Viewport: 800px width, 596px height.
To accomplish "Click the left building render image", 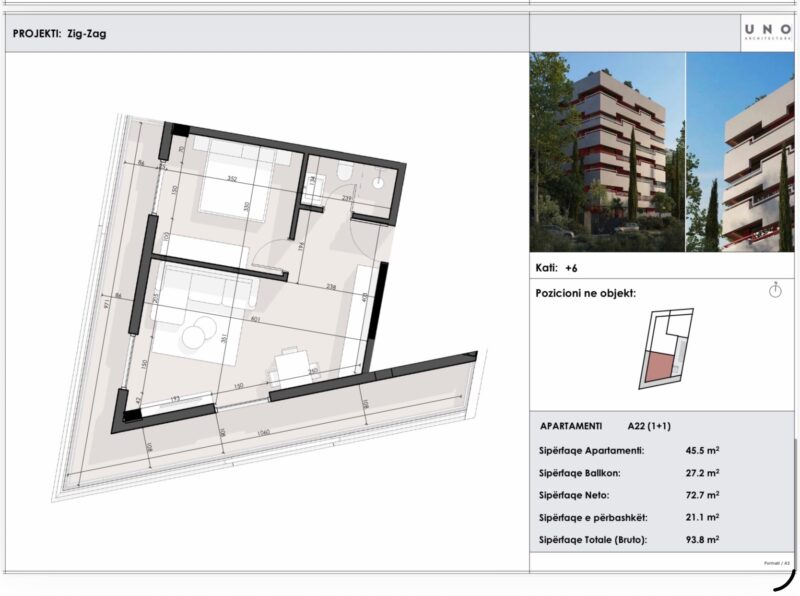I will pos(607,152).
